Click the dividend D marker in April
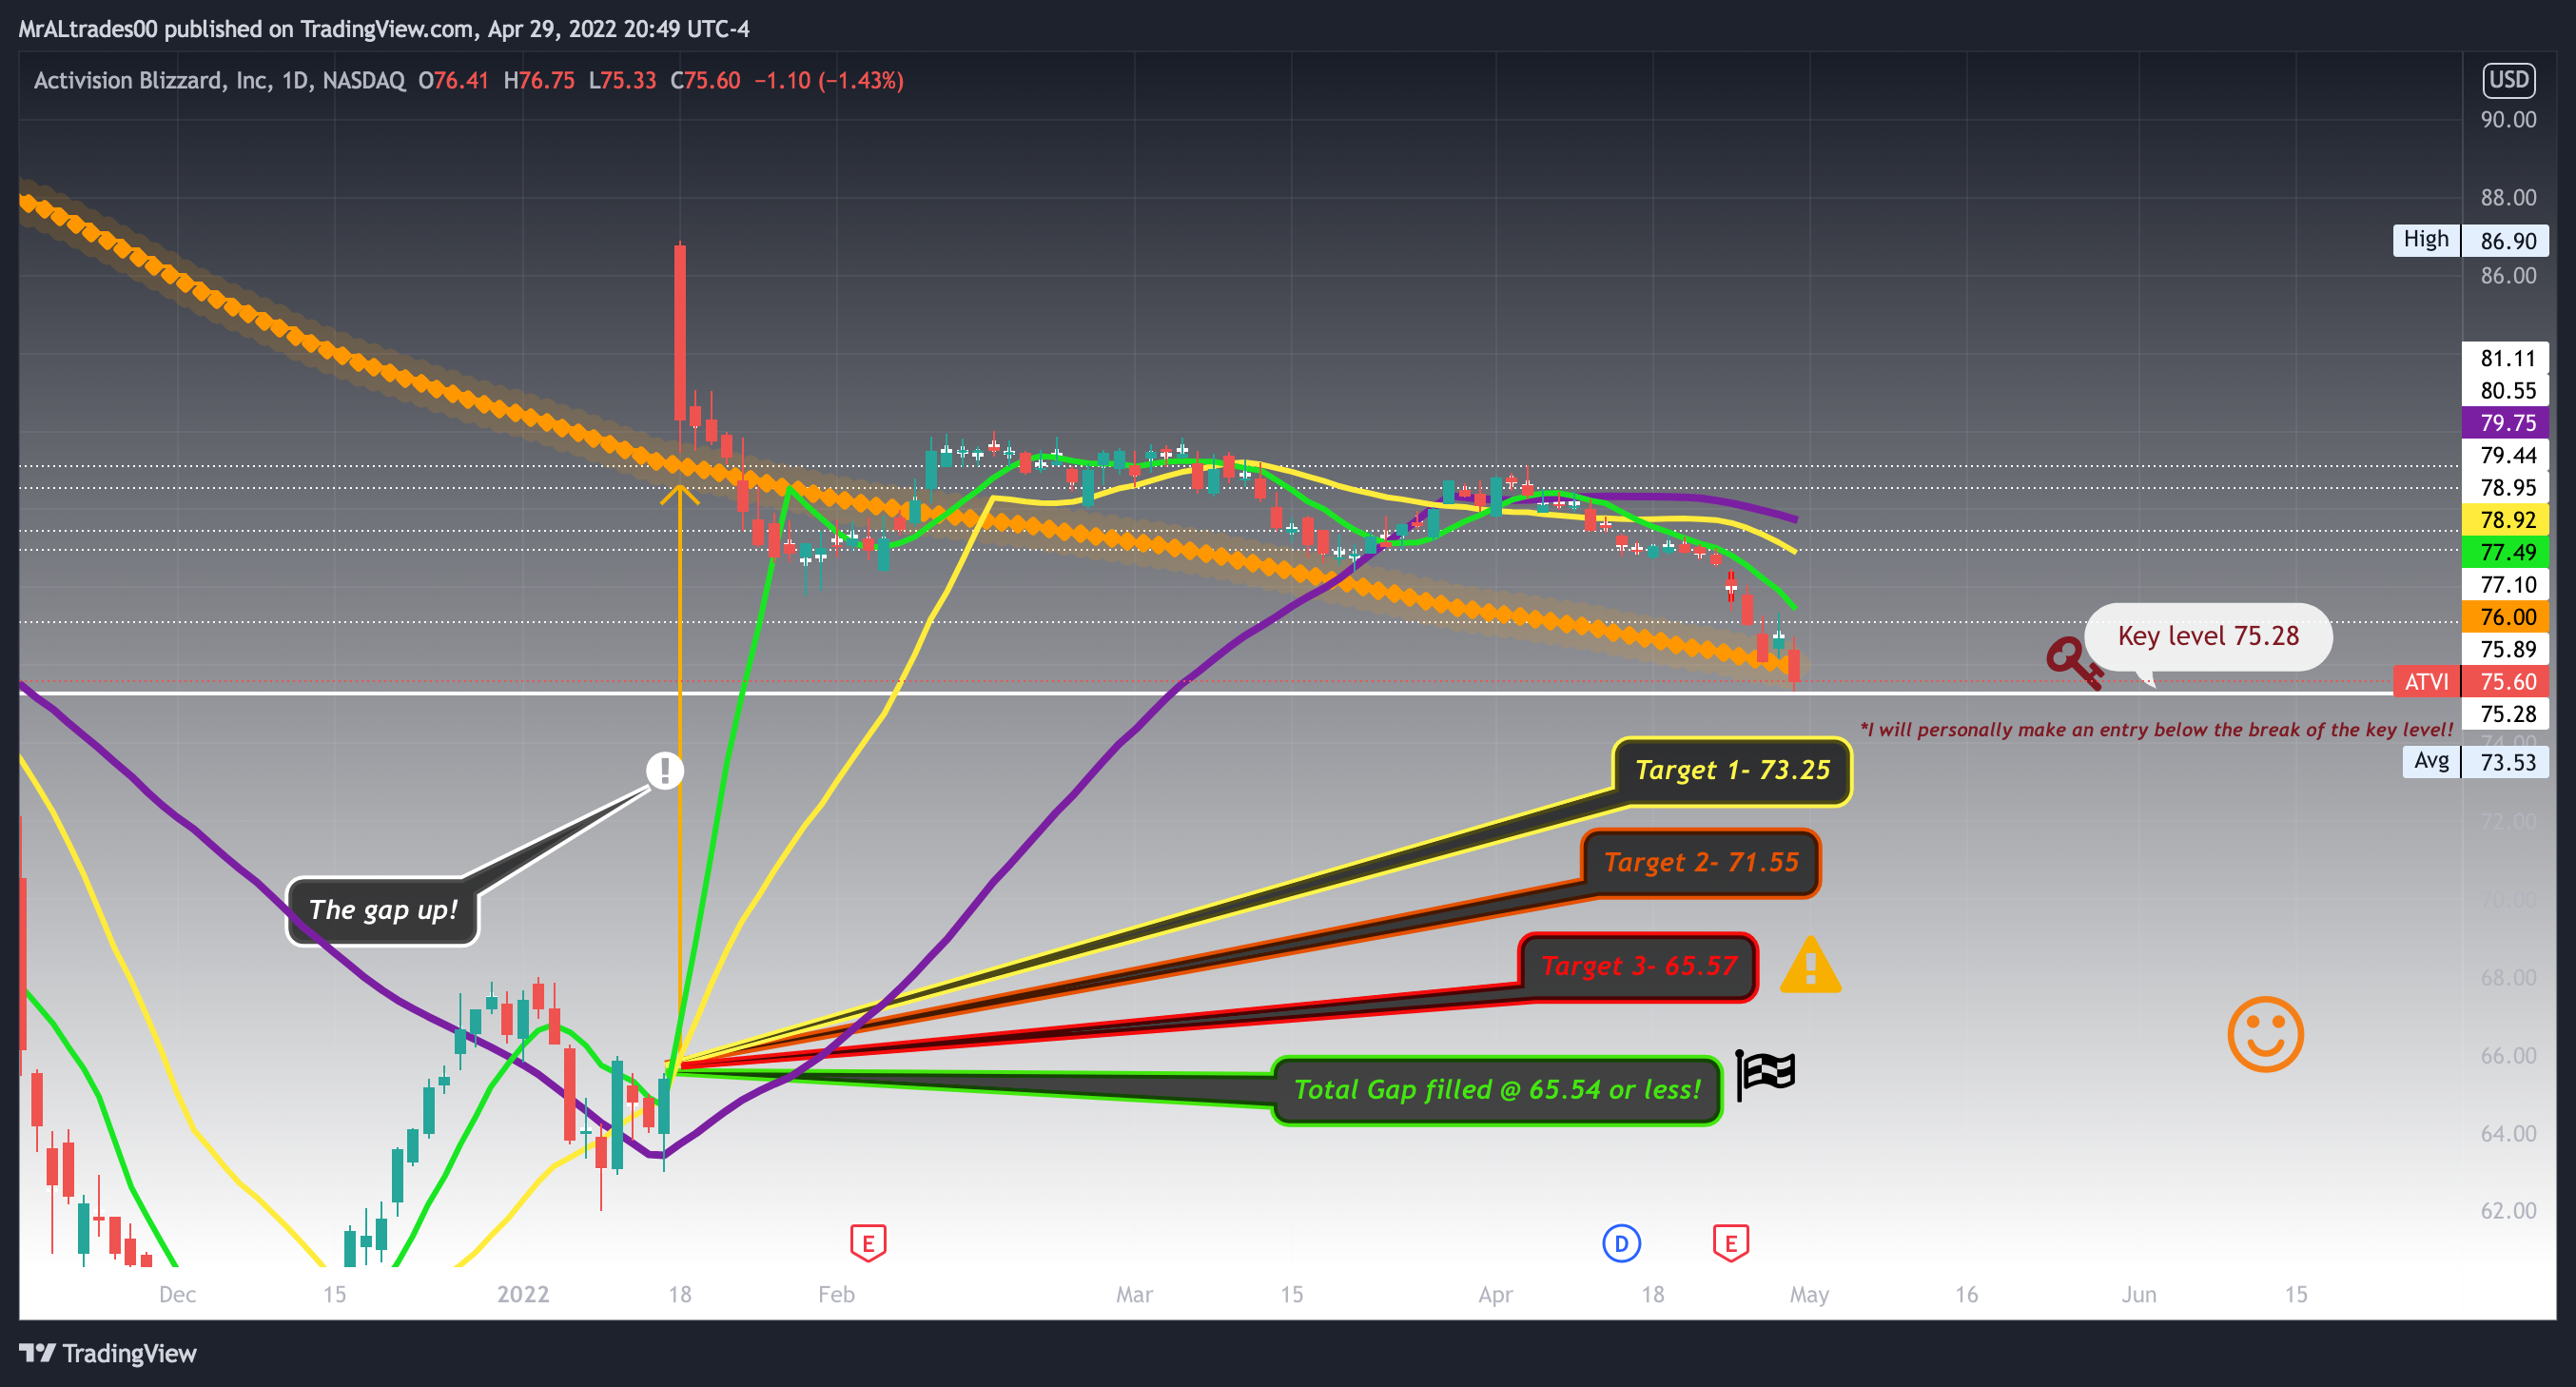 [x=1621, y=1243]
